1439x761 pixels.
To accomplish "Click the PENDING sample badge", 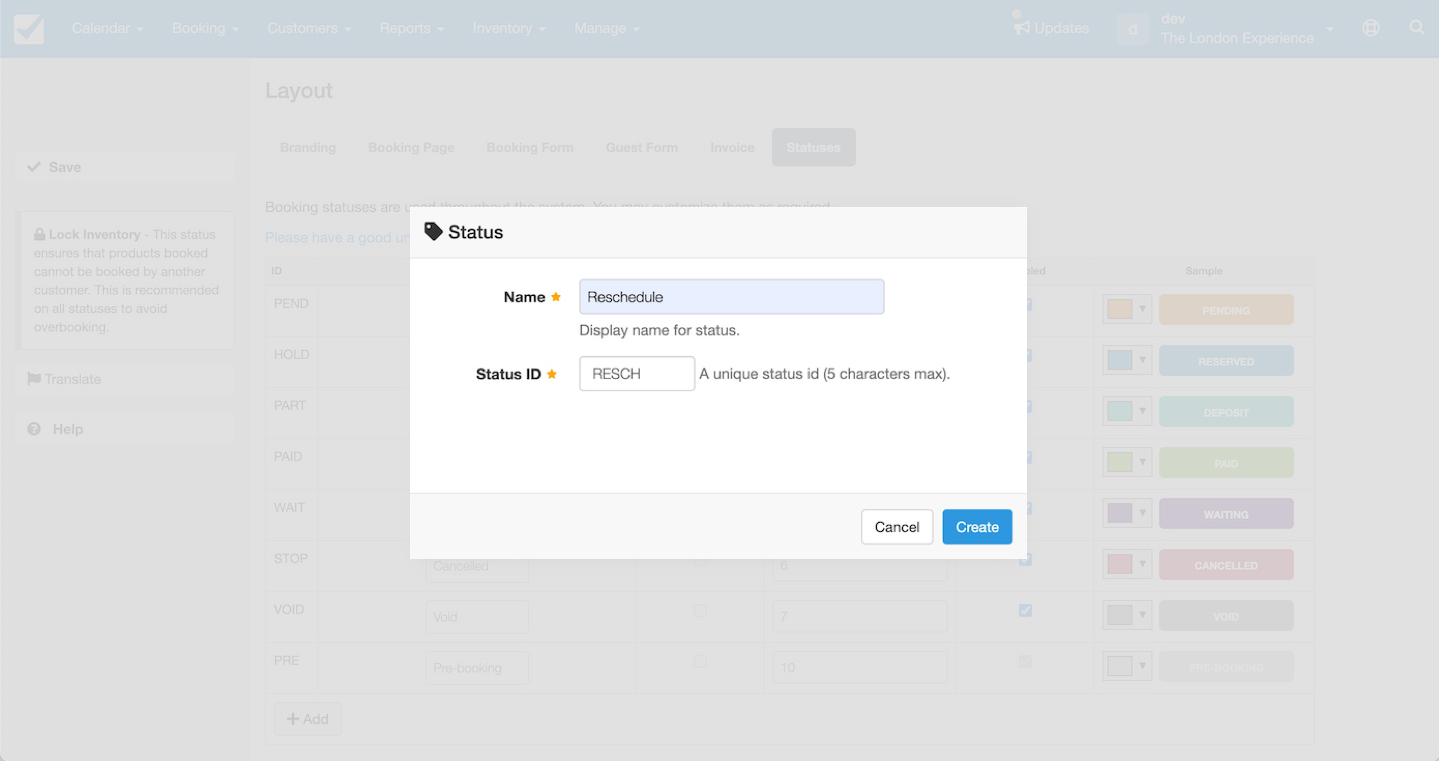I will coord(1226,310).
